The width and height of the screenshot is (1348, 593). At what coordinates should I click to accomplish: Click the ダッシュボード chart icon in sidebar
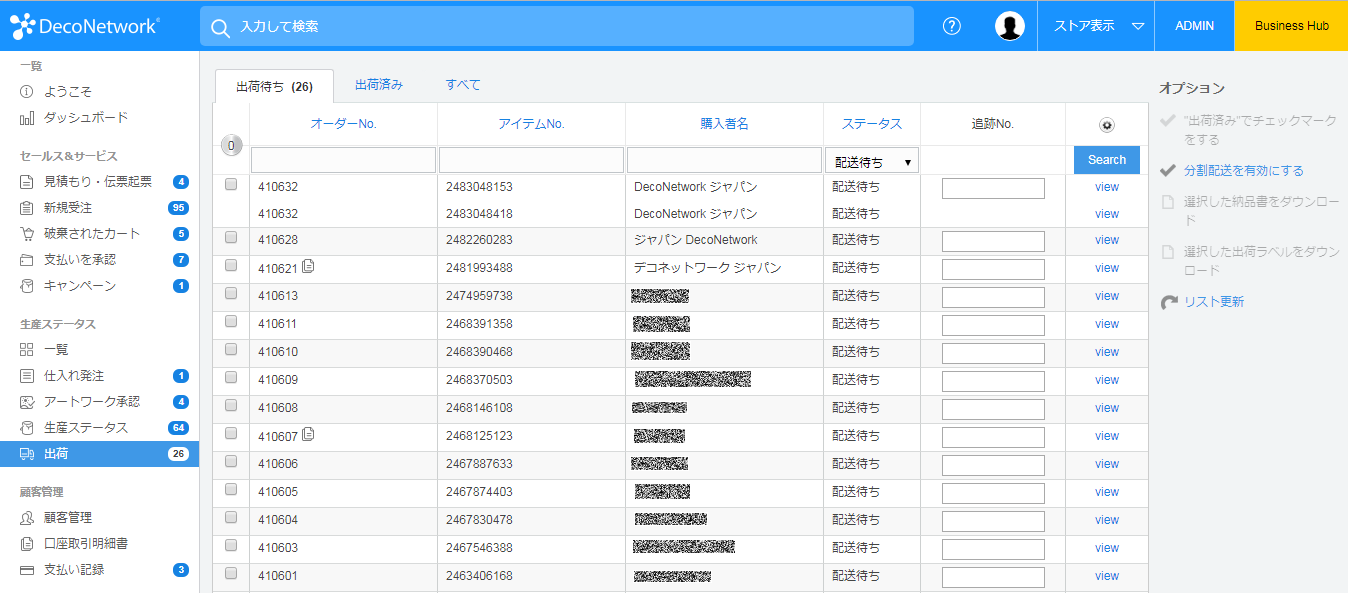coord(27,118)
